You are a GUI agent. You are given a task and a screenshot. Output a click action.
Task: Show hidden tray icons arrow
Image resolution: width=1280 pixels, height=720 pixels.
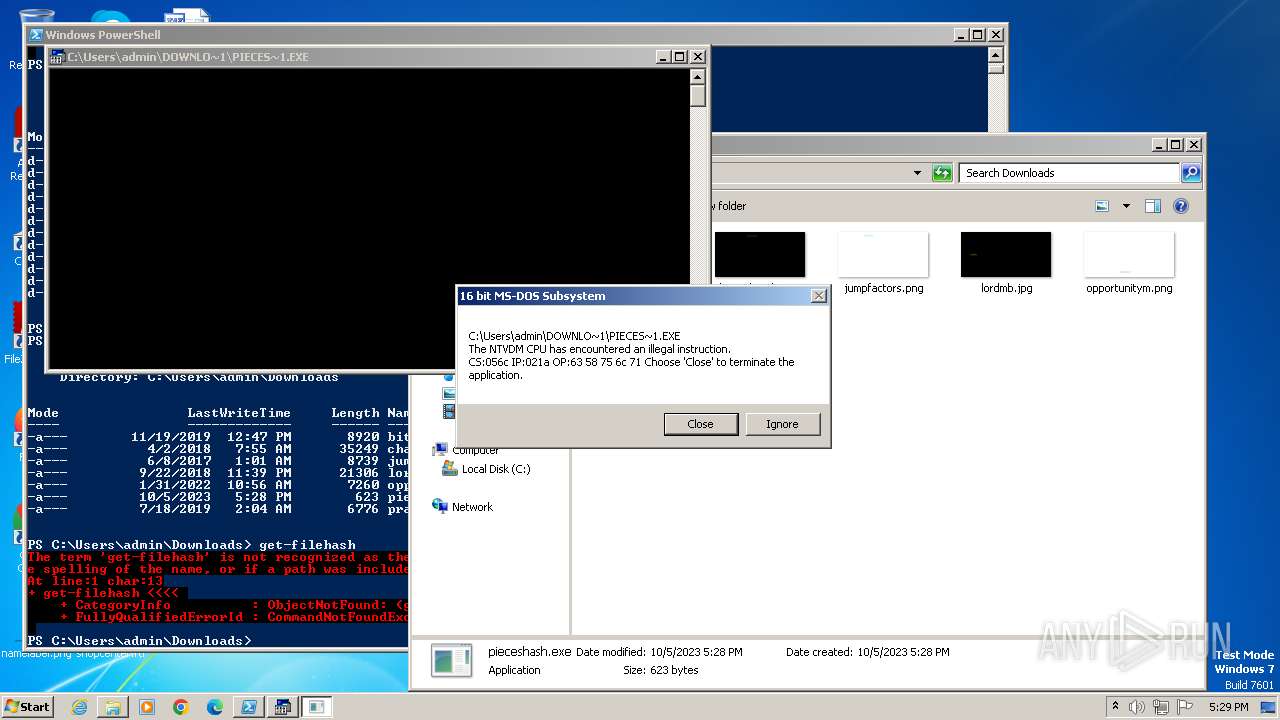[x=1115, y=706]
